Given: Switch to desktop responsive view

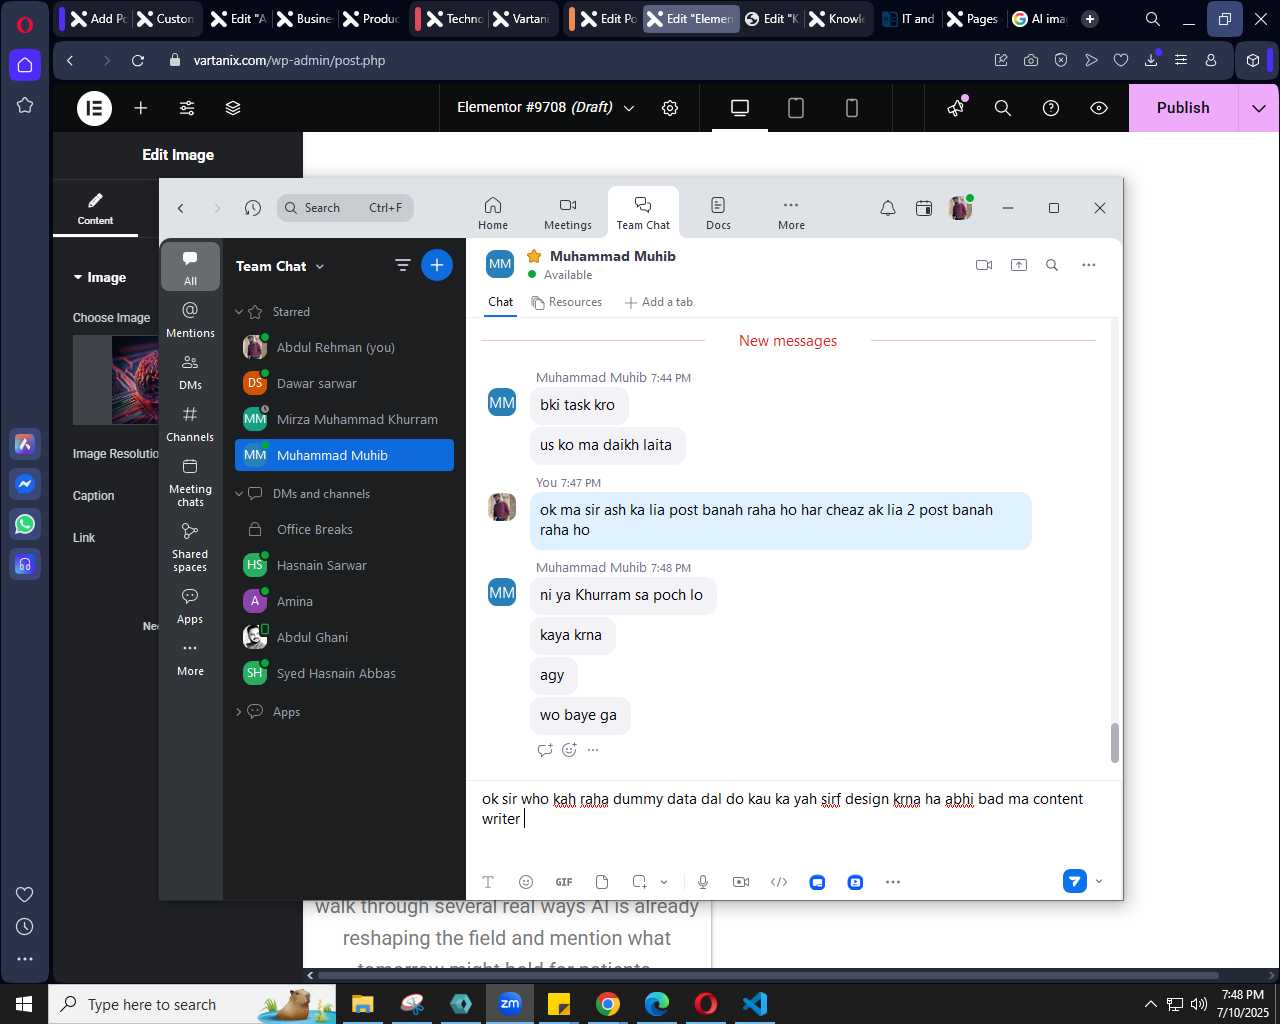Looking at the screenshot, I should coord(740,108).
